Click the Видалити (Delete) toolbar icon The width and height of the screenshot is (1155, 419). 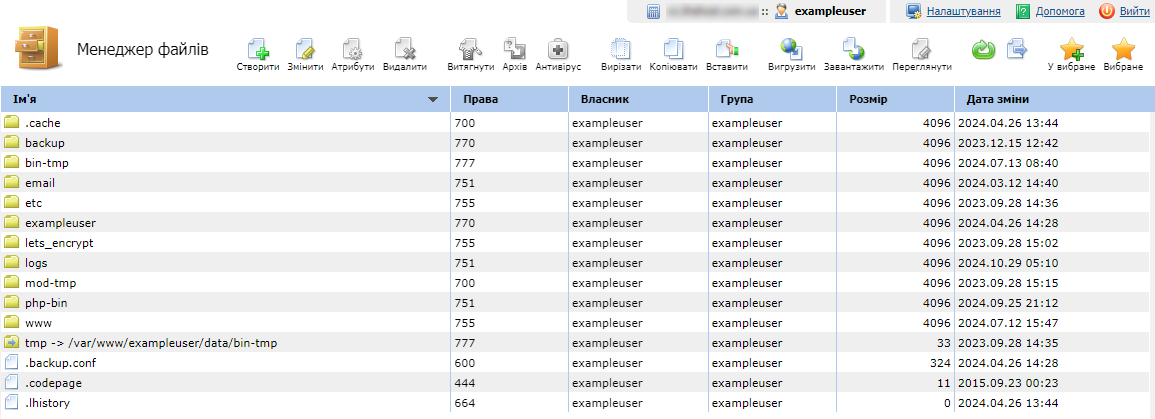pyautogui.click(x=405, y=49)
